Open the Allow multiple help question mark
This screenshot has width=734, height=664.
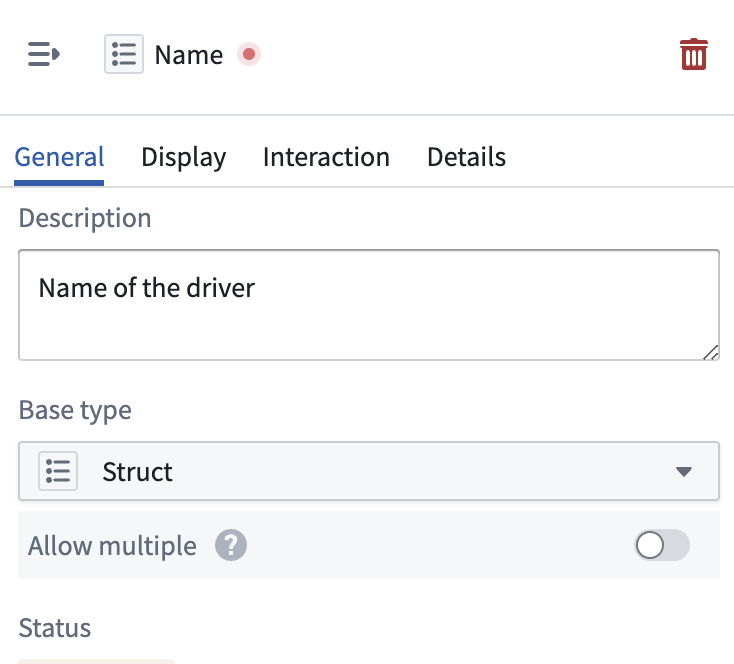pos(231,545)
